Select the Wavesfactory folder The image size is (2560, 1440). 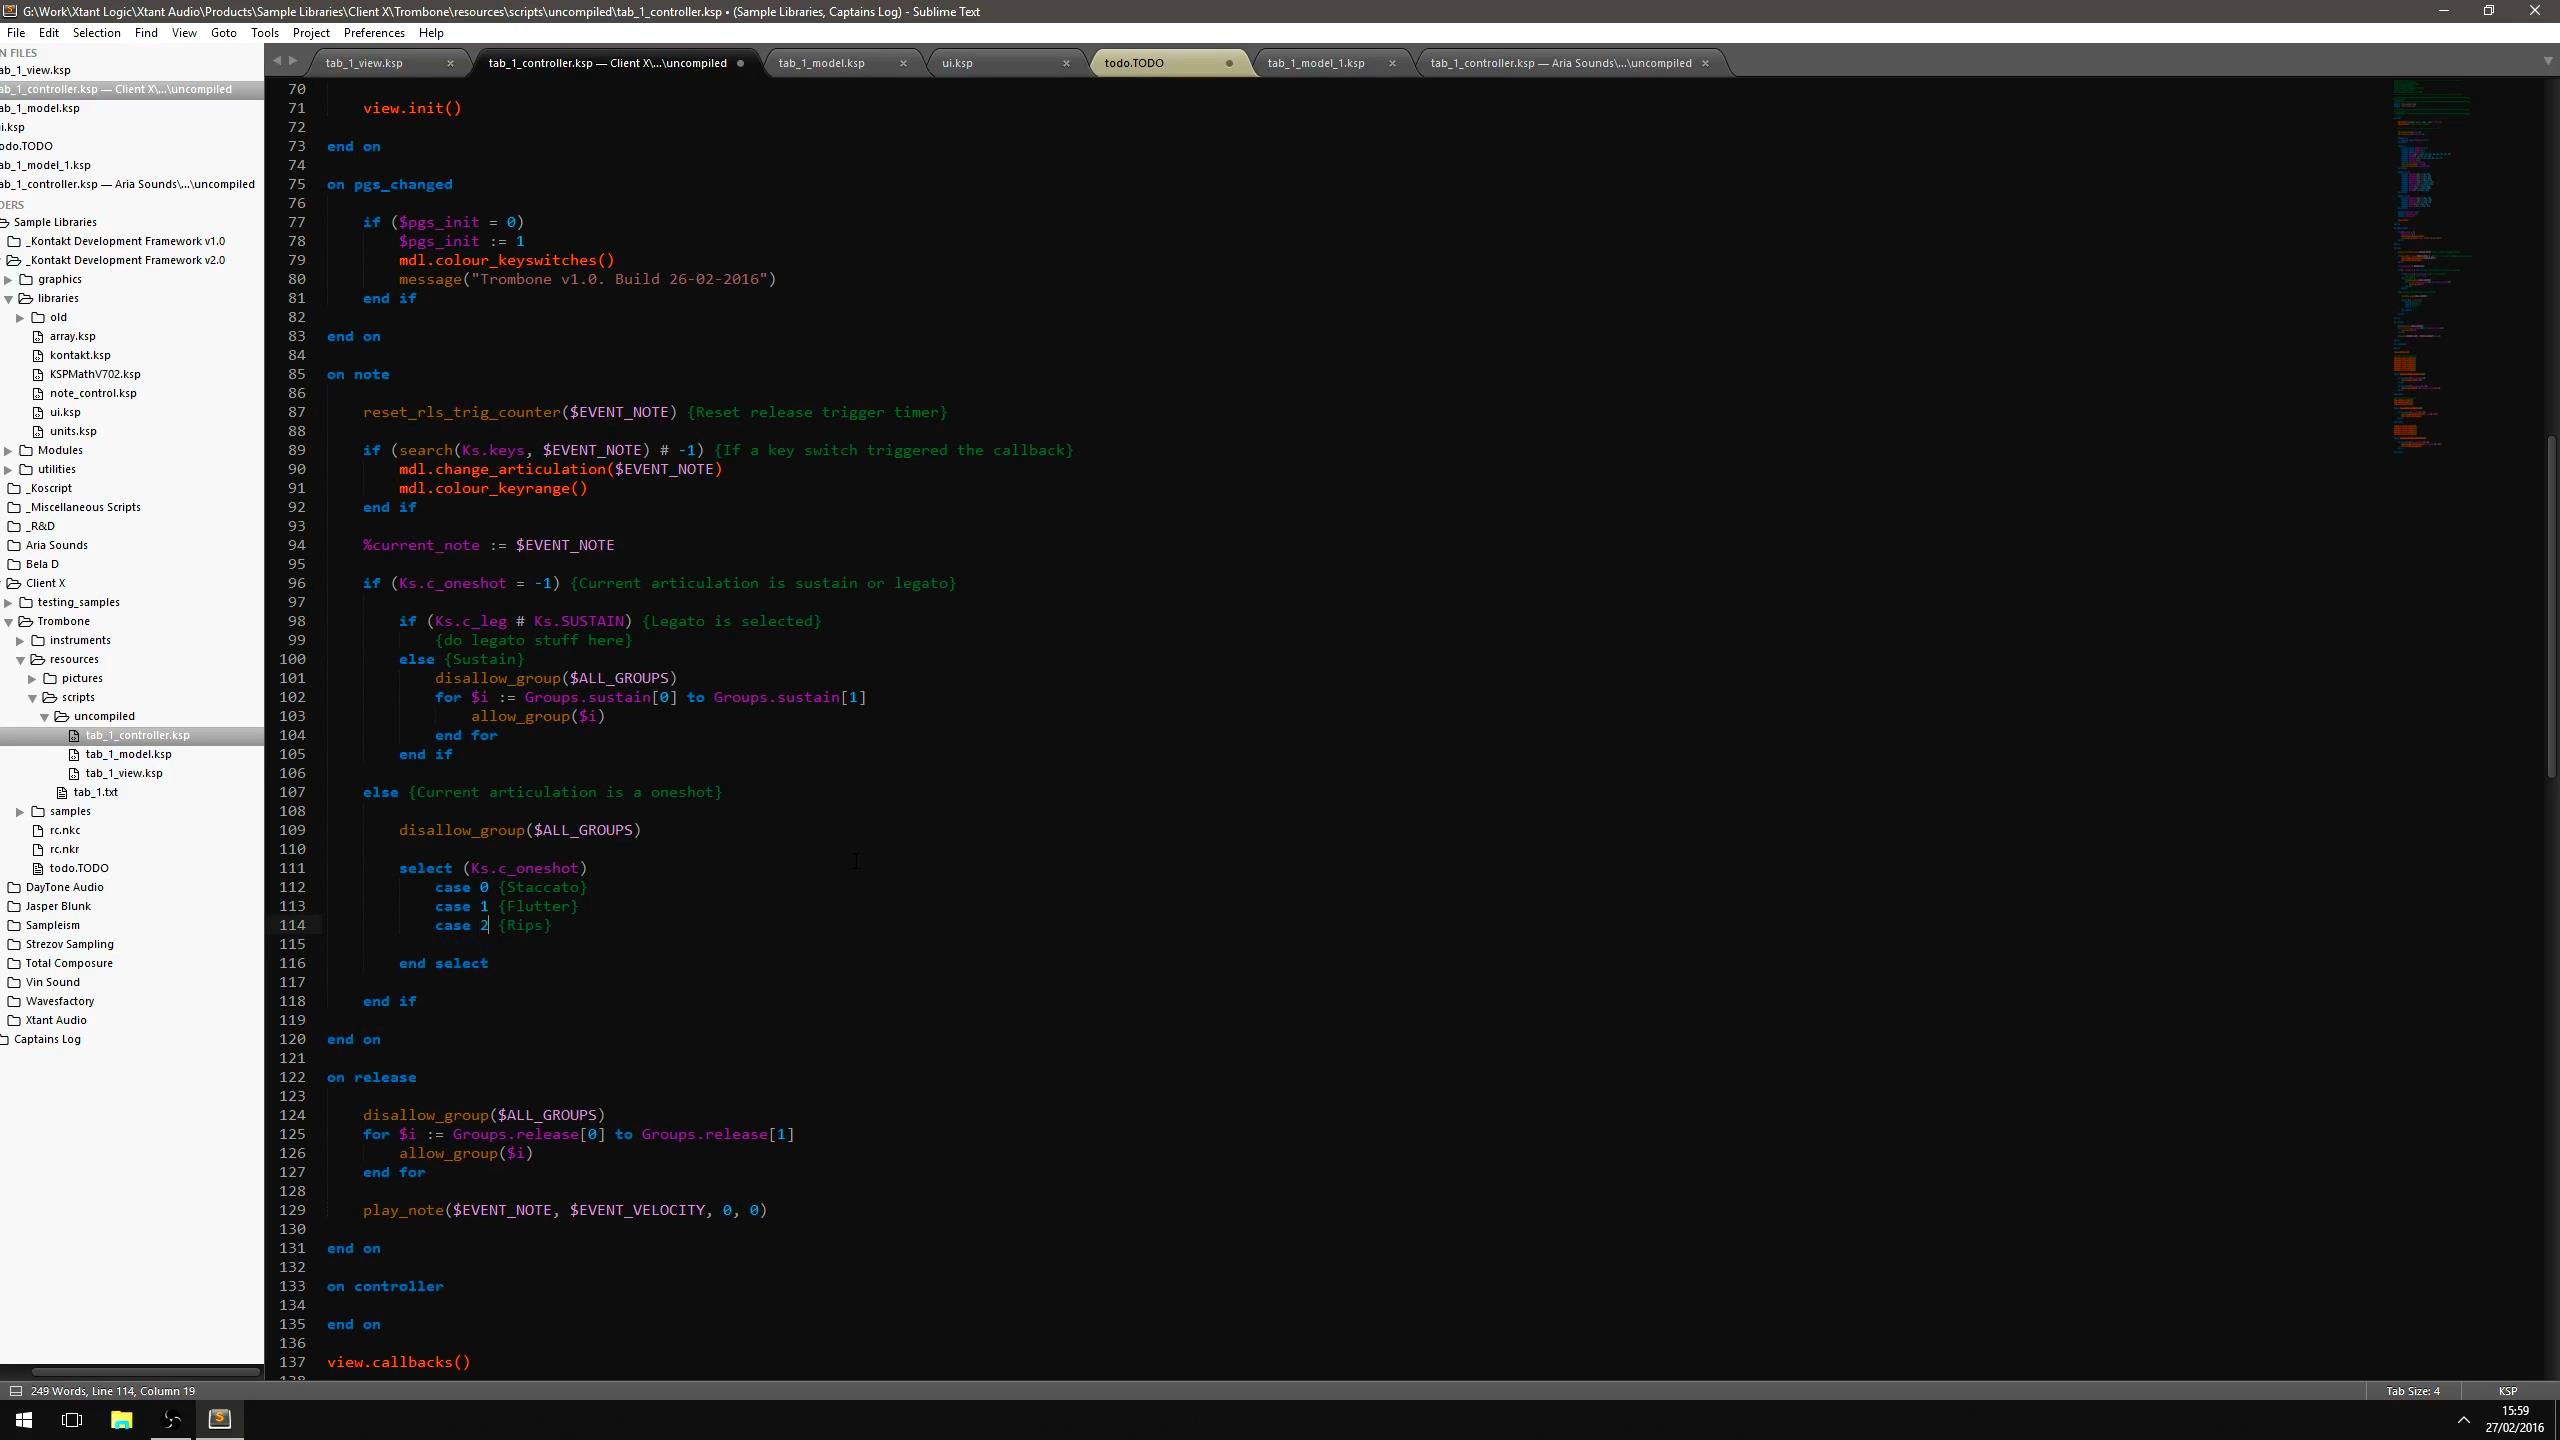60,1002
